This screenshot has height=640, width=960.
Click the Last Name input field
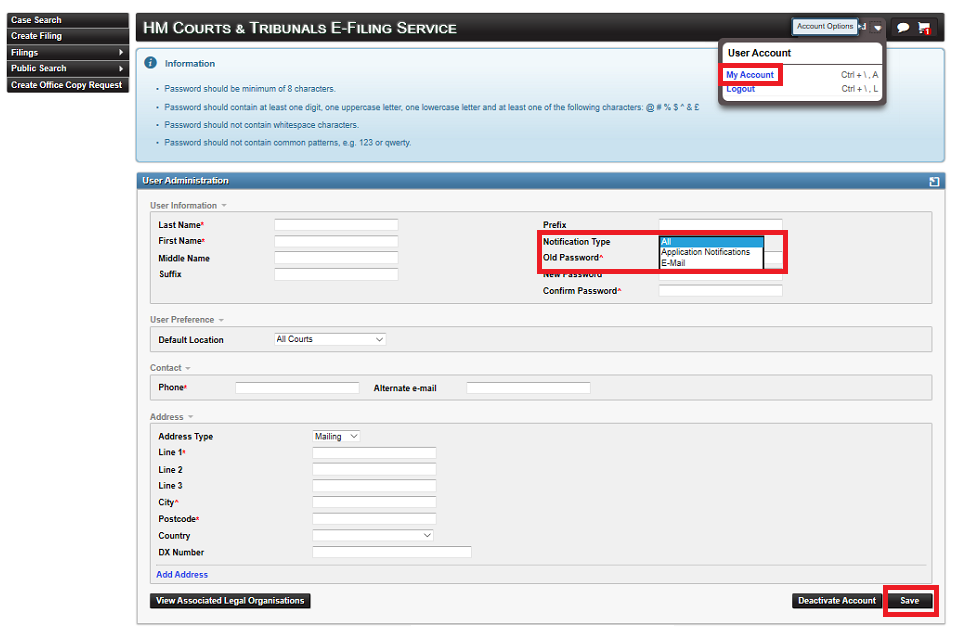[x=336, y=225]
